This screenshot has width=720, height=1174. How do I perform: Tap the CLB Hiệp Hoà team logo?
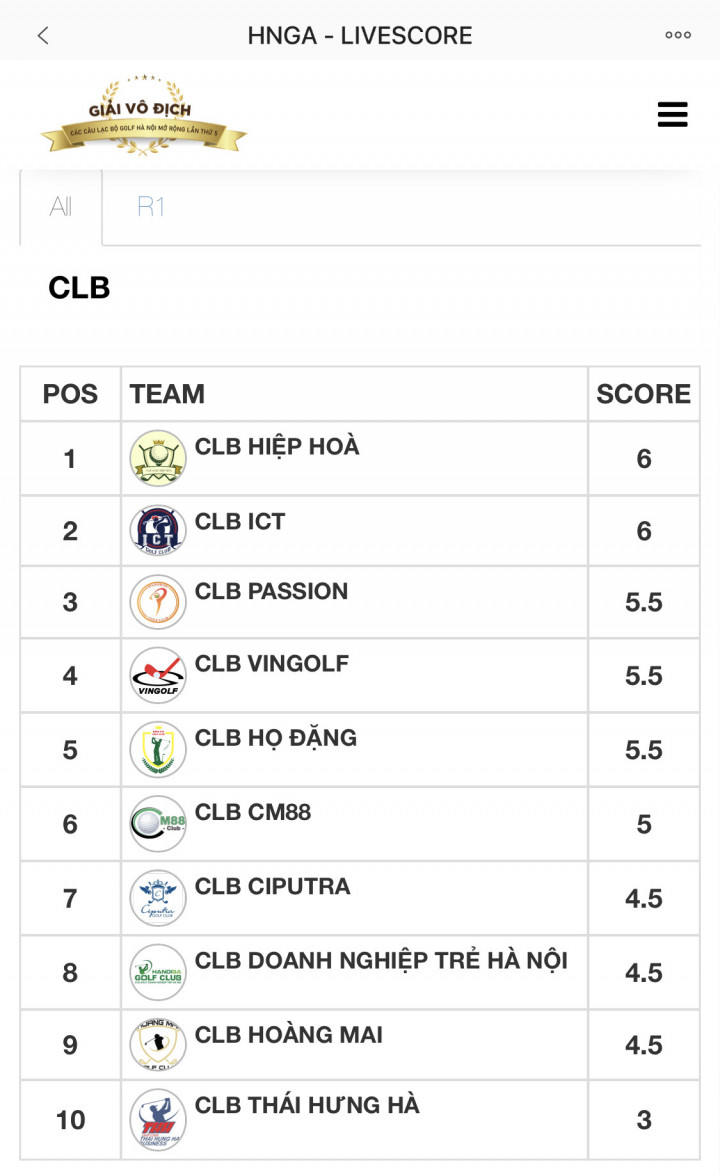coord(158,458)
